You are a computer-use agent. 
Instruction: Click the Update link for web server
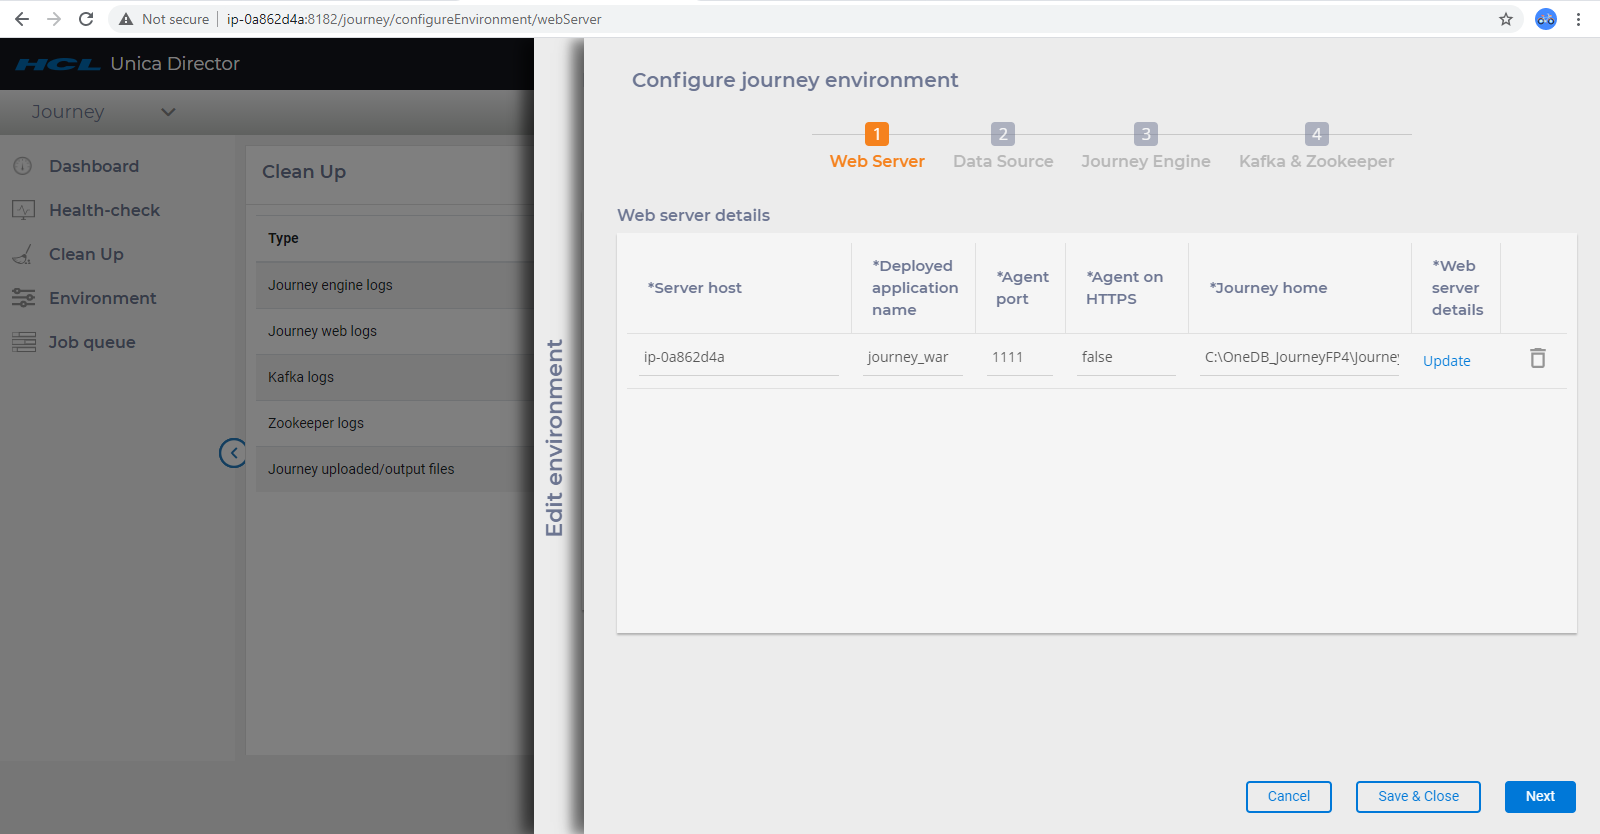[x=1446, y=361]
